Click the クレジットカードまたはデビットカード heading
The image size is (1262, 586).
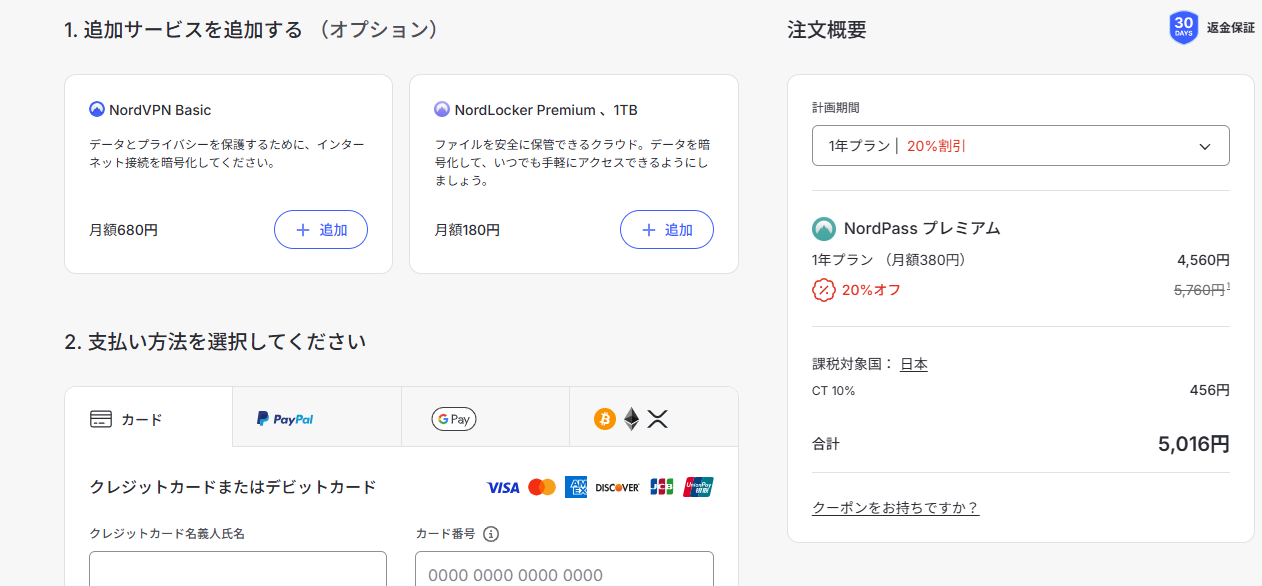(x=233, y=487)
